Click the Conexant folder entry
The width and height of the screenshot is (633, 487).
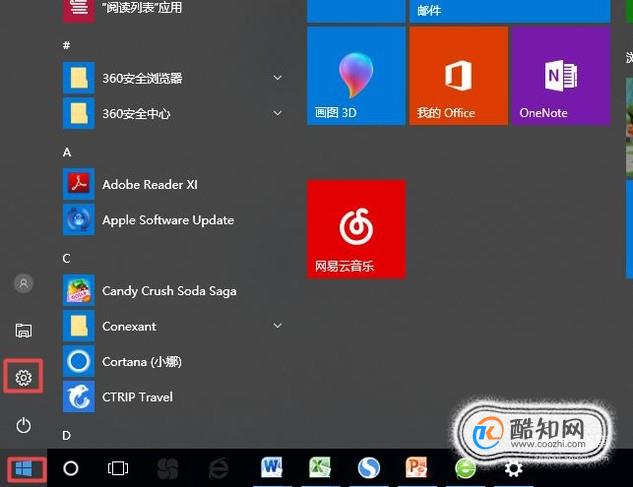pyautogui.click(x=174, y=325)
